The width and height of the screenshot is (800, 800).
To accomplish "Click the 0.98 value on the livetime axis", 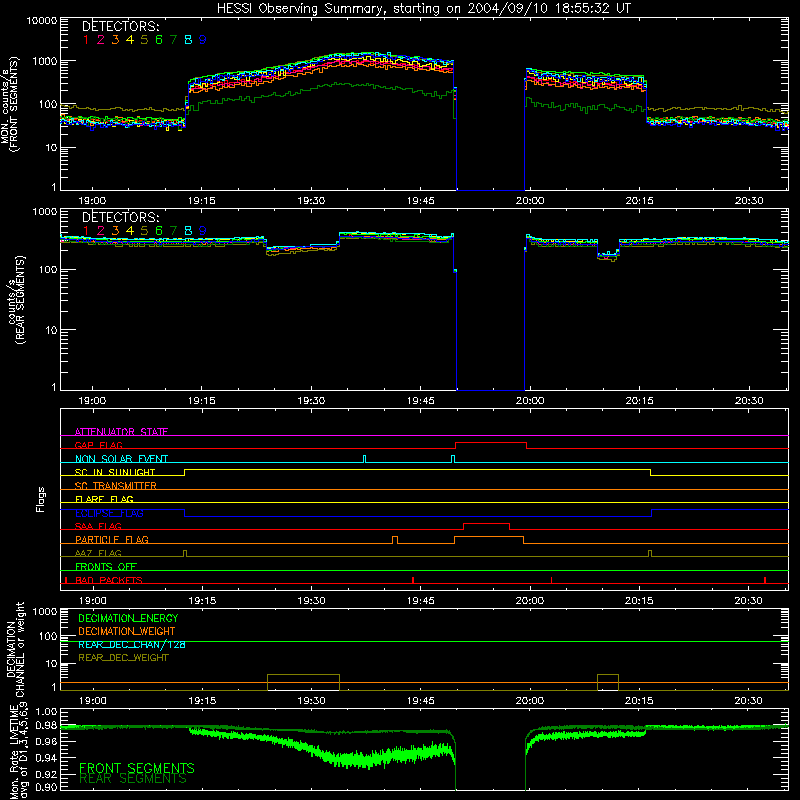I will coord(46,726).
